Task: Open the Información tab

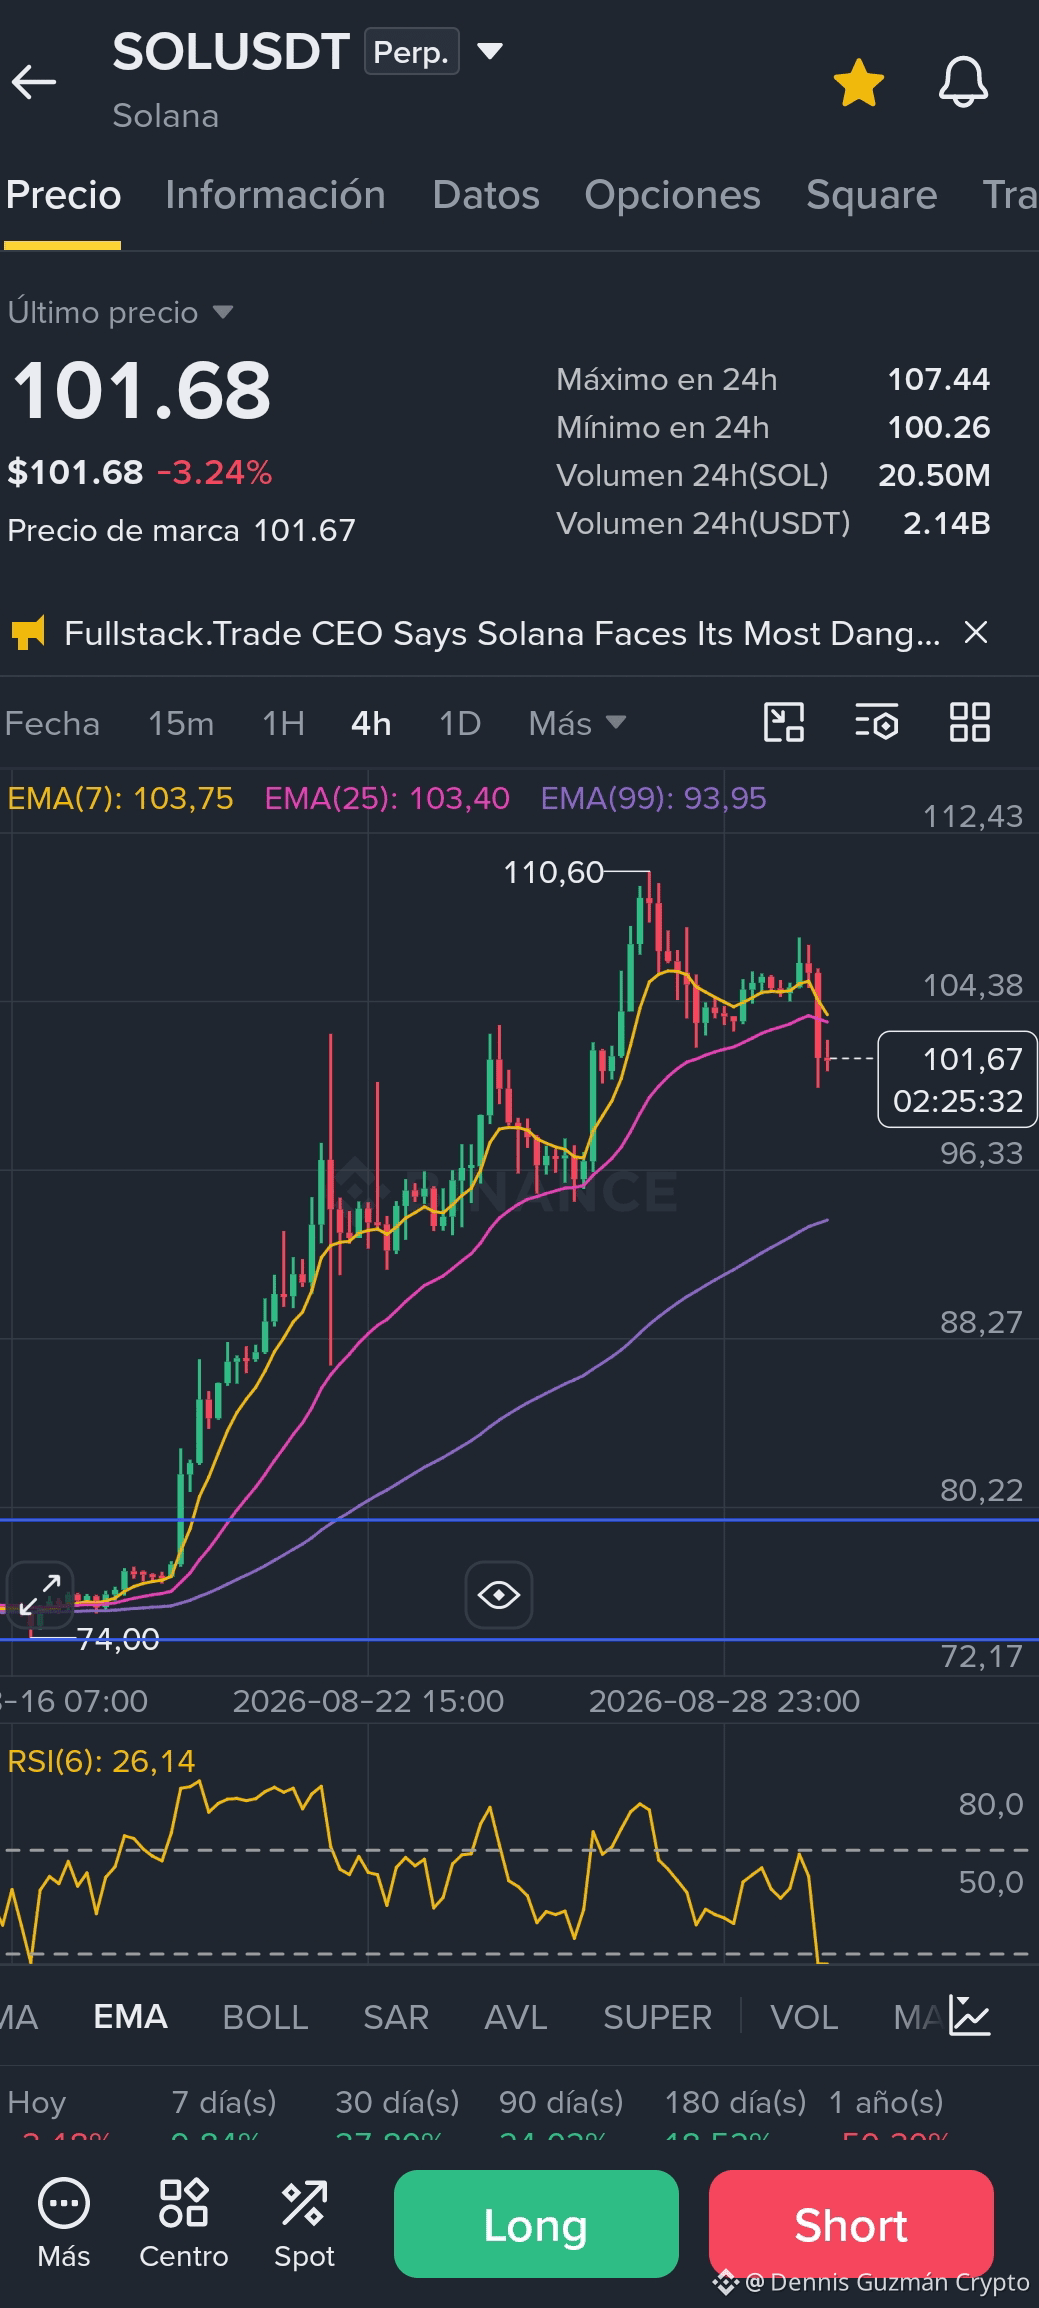Action: [x=275, y=195]
